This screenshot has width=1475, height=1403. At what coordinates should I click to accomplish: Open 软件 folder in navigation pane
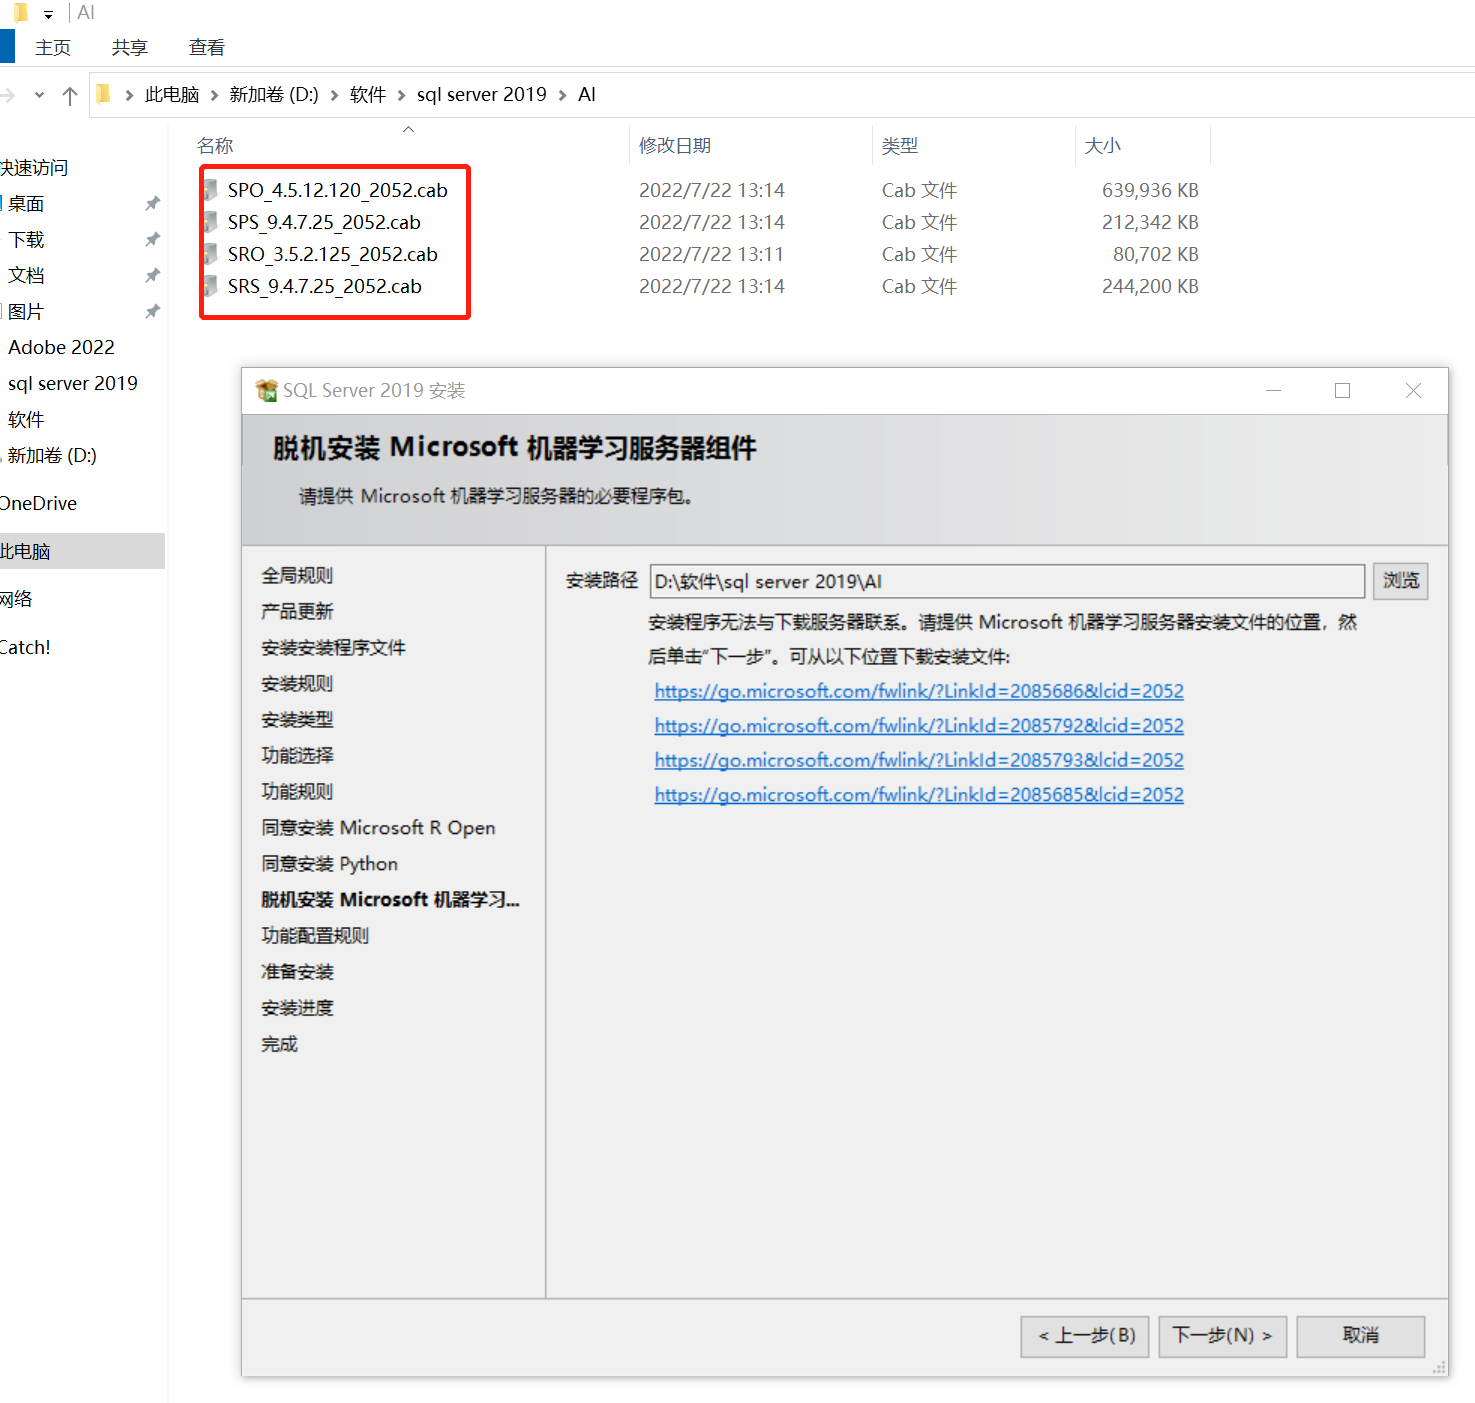(x=26, y=420)
